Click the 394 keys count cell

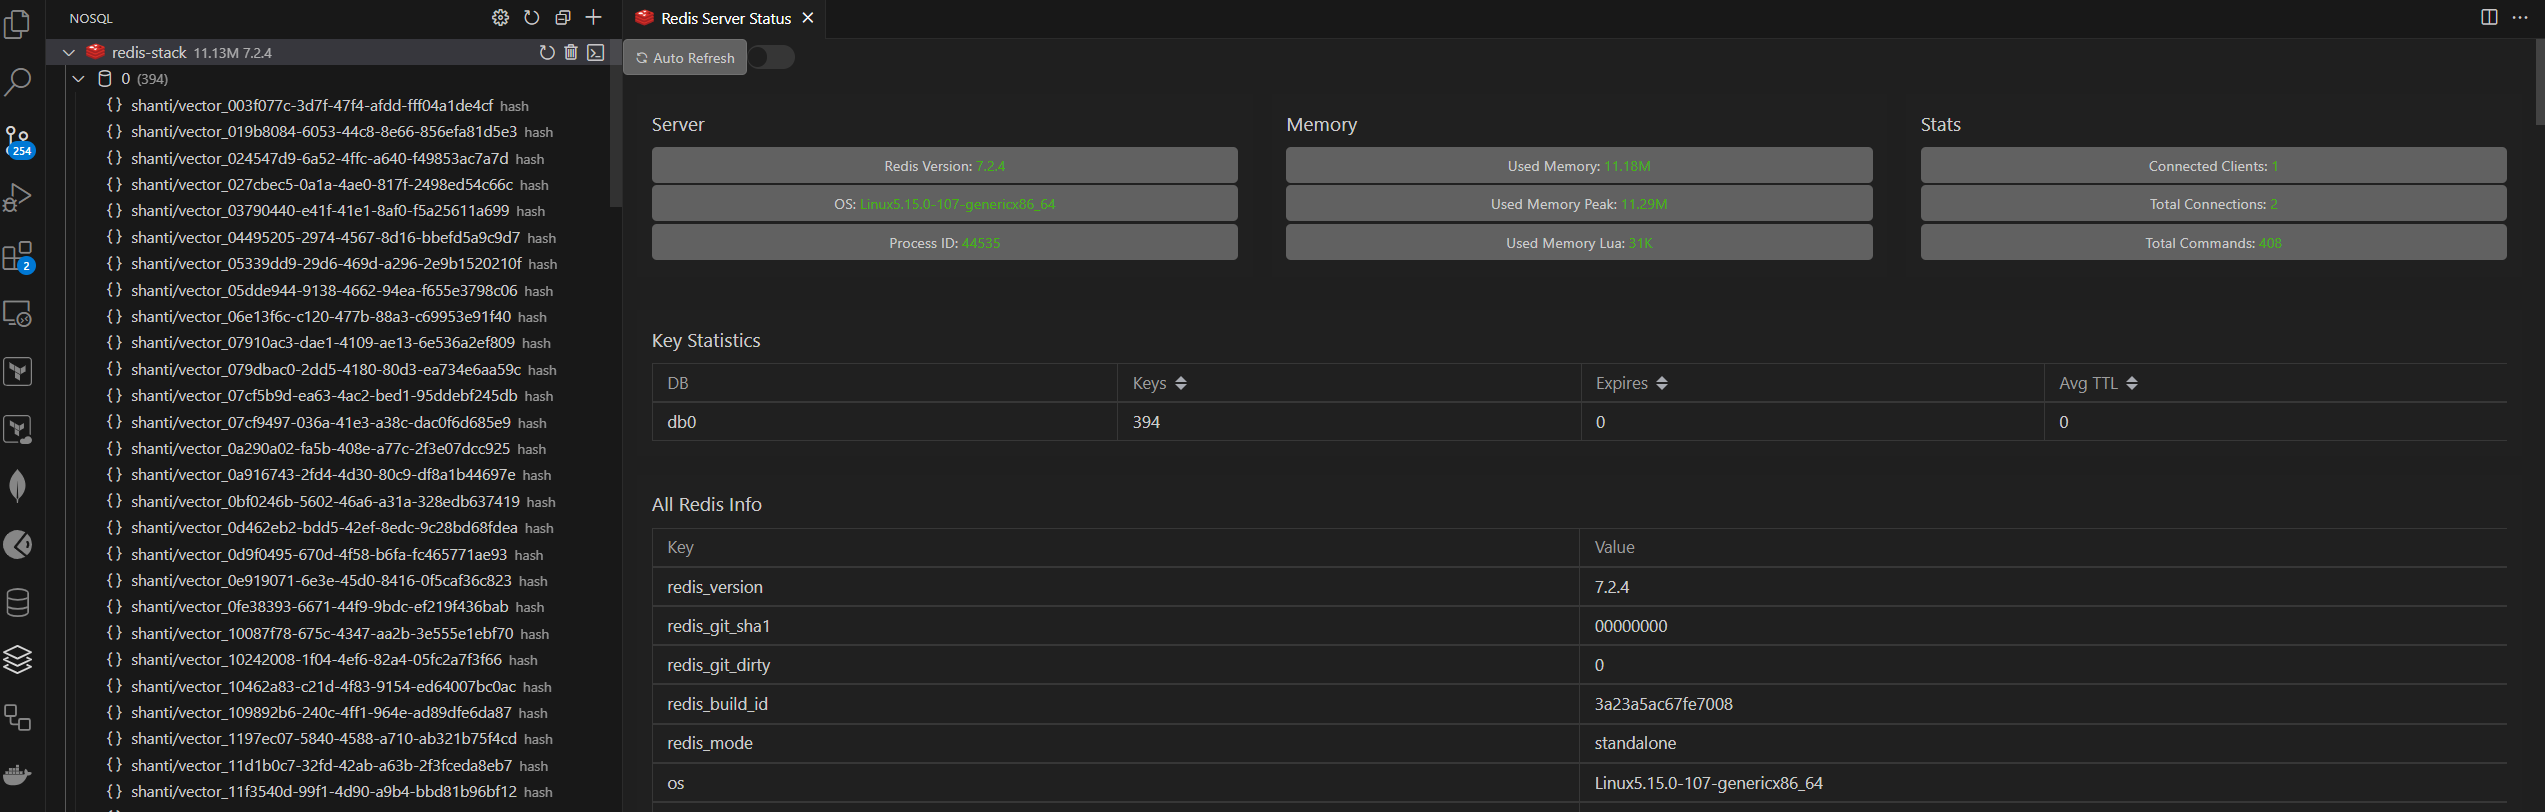(x=1349, y=422)
